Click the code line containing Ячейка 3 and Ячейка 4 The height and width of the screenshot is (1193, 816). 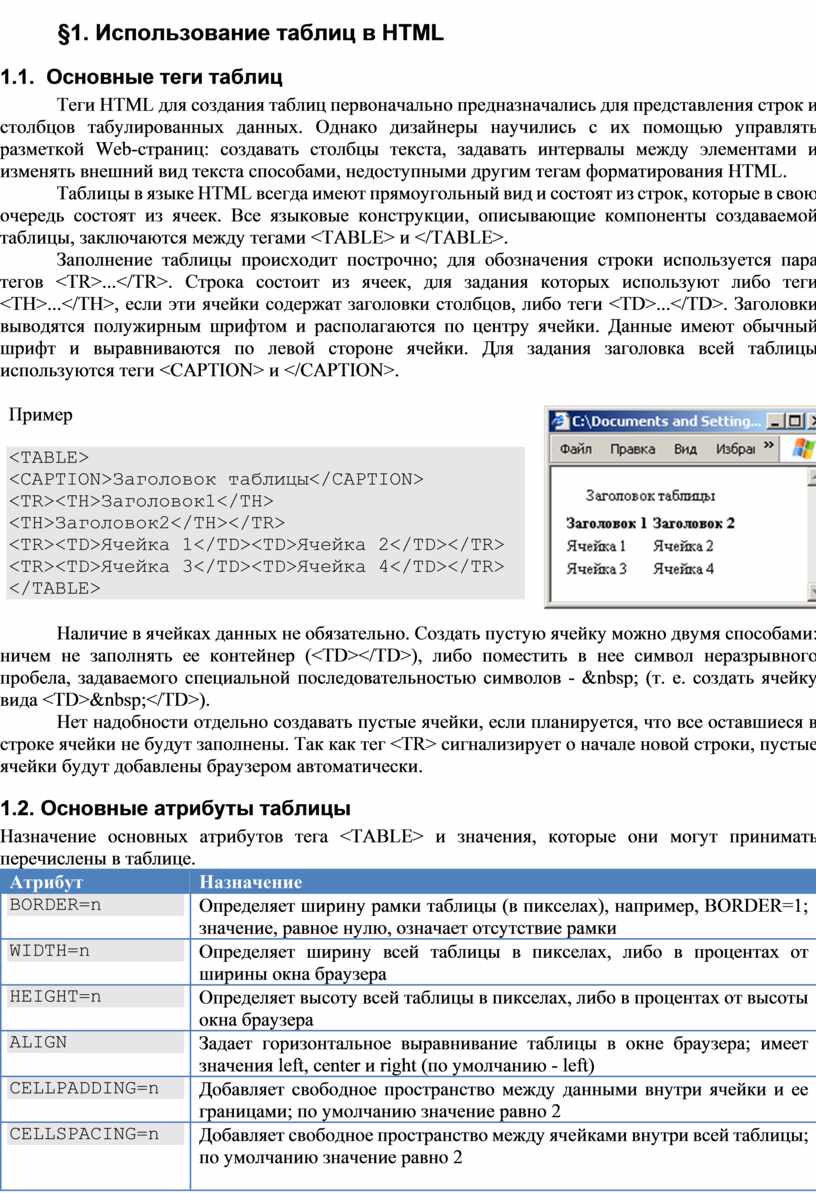(257, 567)
